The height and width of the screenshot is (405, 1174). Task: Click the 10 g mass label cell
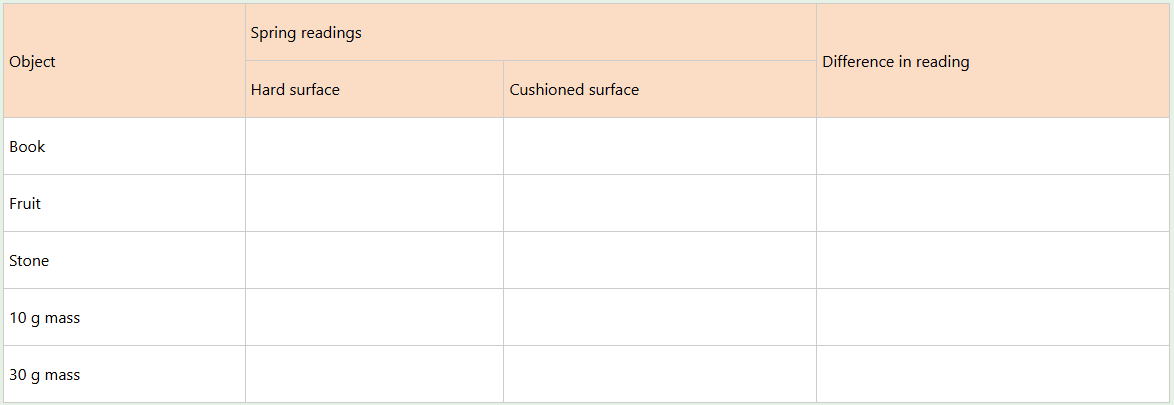pos(124,318)
